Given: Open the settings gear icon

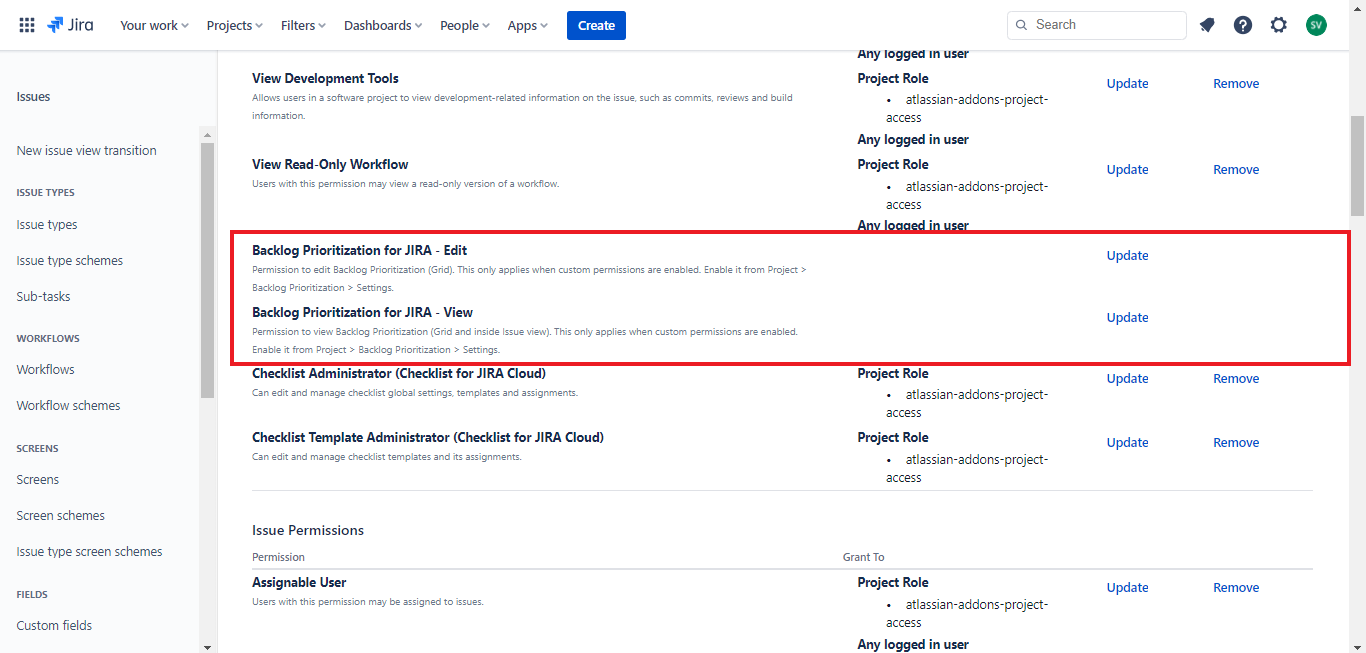Looking at the screenshot, I should [x=1279, y=25].
